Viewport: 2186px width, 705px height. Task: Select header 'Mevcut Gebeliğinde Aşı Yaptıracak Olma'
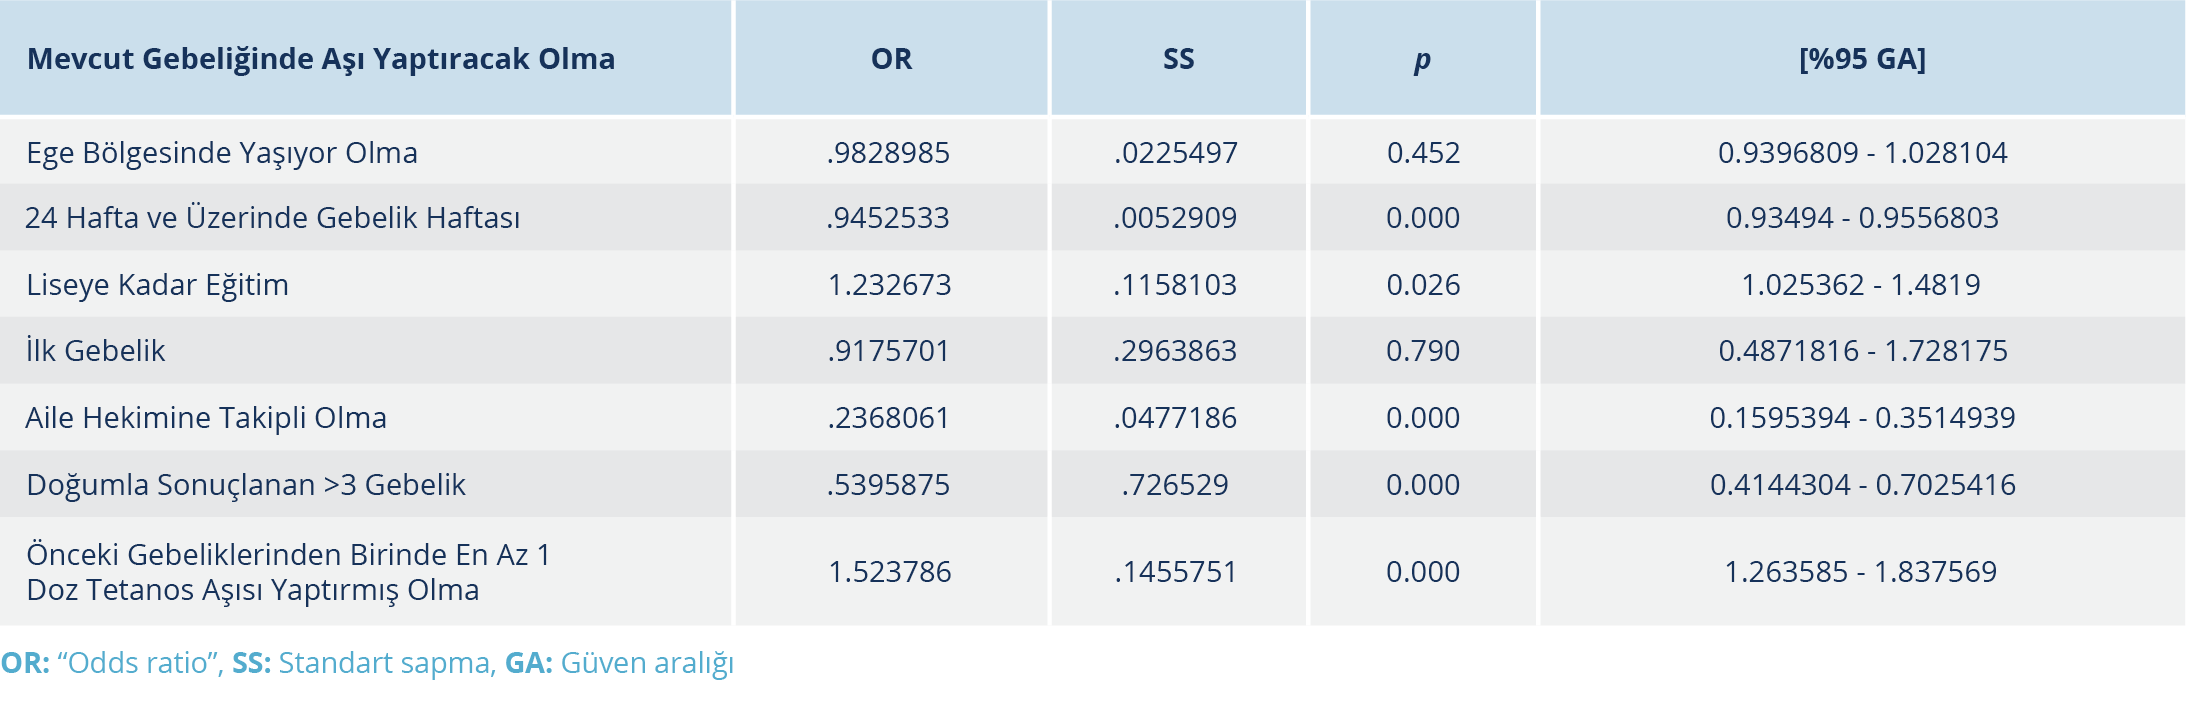(321, 59)
